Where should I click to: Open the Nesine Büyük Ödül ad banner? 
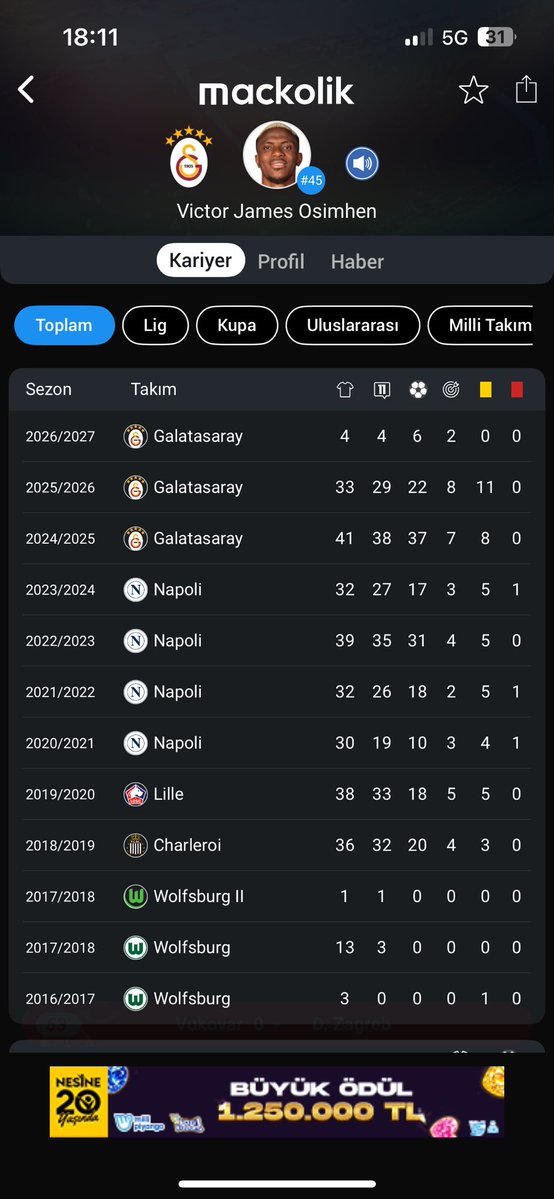pyautogui.click(x=277, y=1102)
